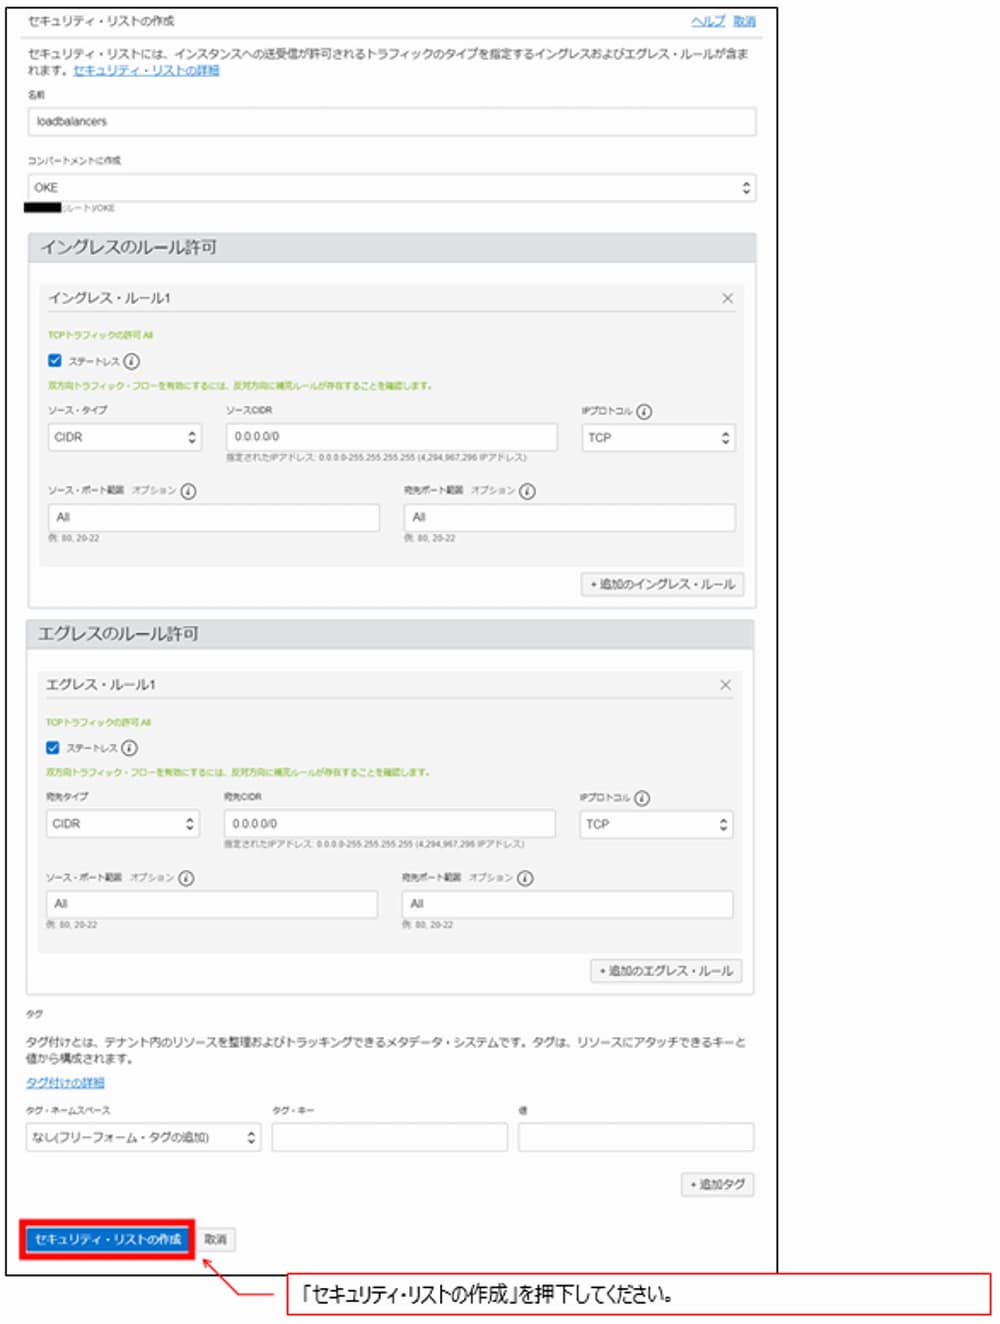Click 追加のイングレス・ルール to add a rule

[664, 584]
